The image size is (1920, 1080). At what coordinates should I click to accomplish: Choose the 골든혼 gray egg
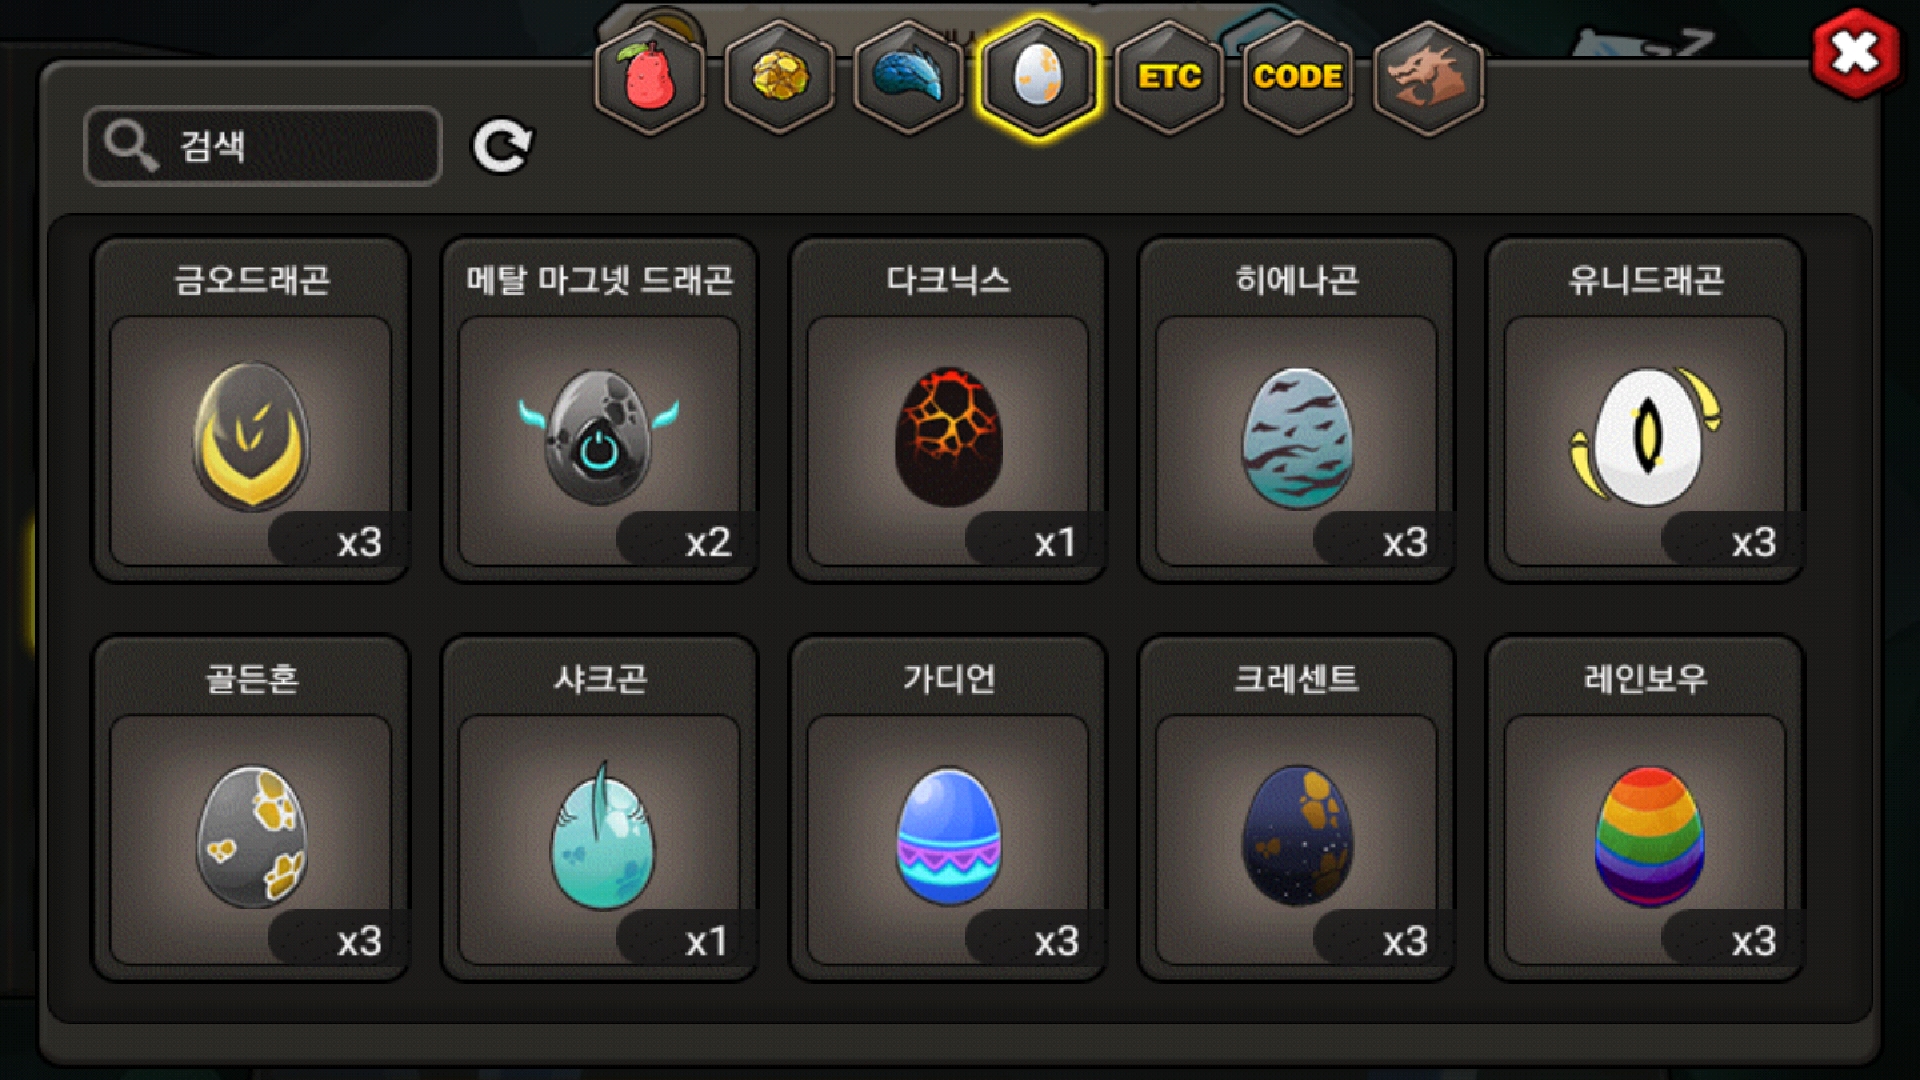pos(251,808)
